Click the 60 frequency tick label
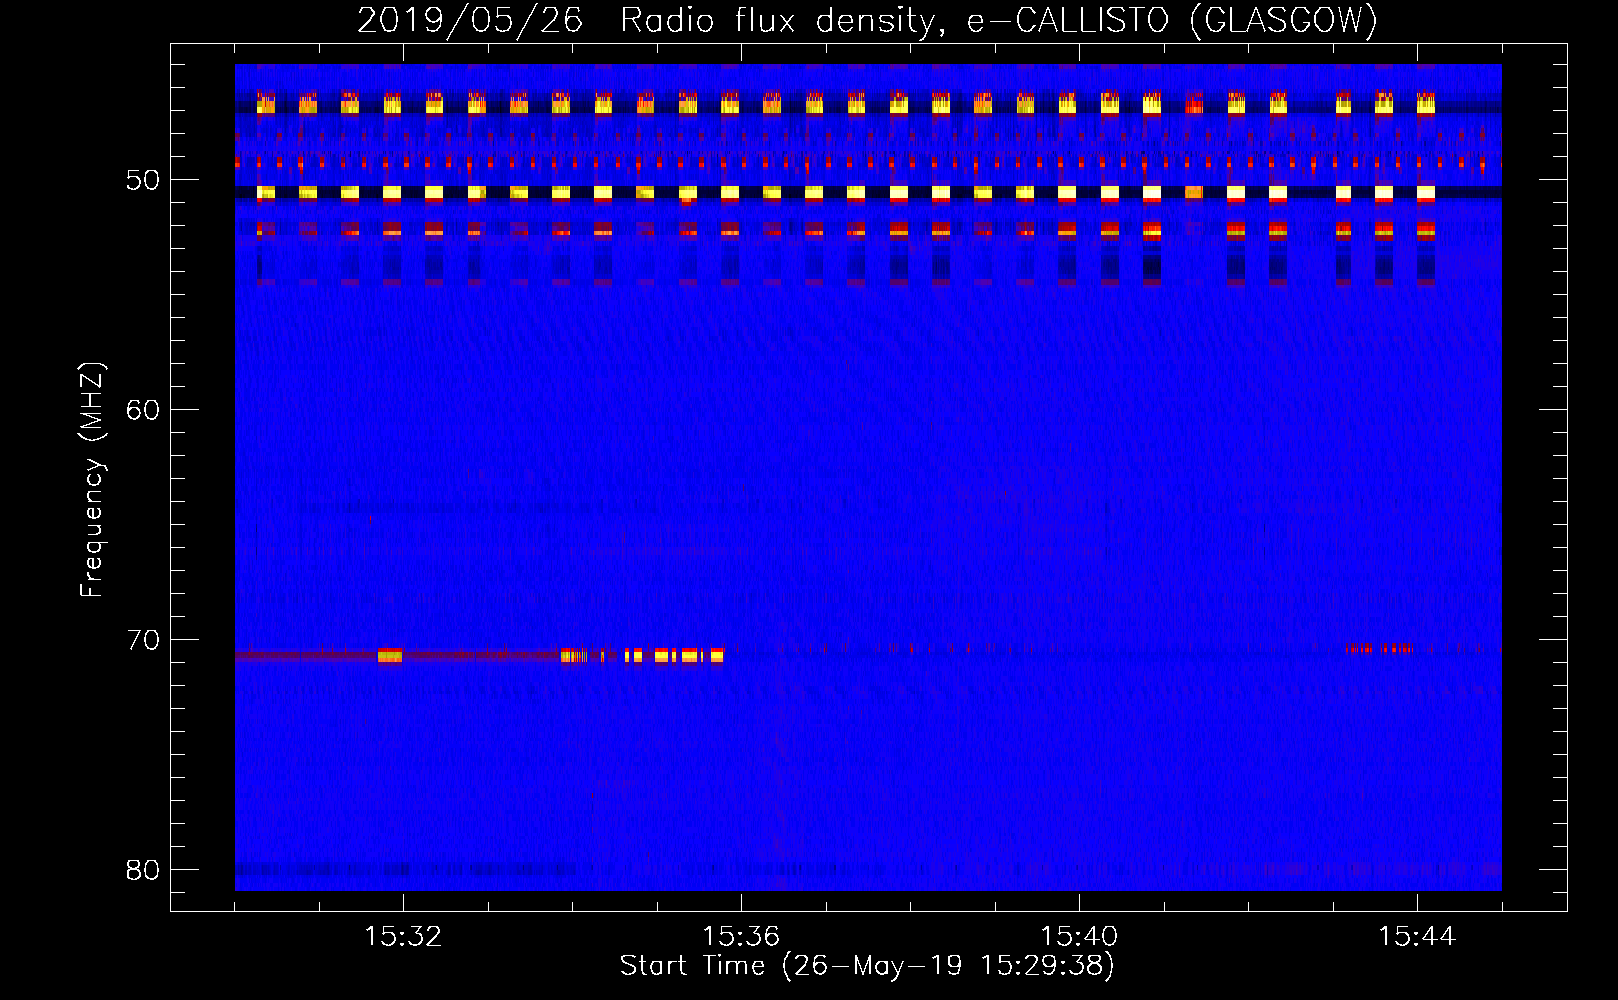The height and width of the screenshot is (1000, 1618). (x=143, y=410)
